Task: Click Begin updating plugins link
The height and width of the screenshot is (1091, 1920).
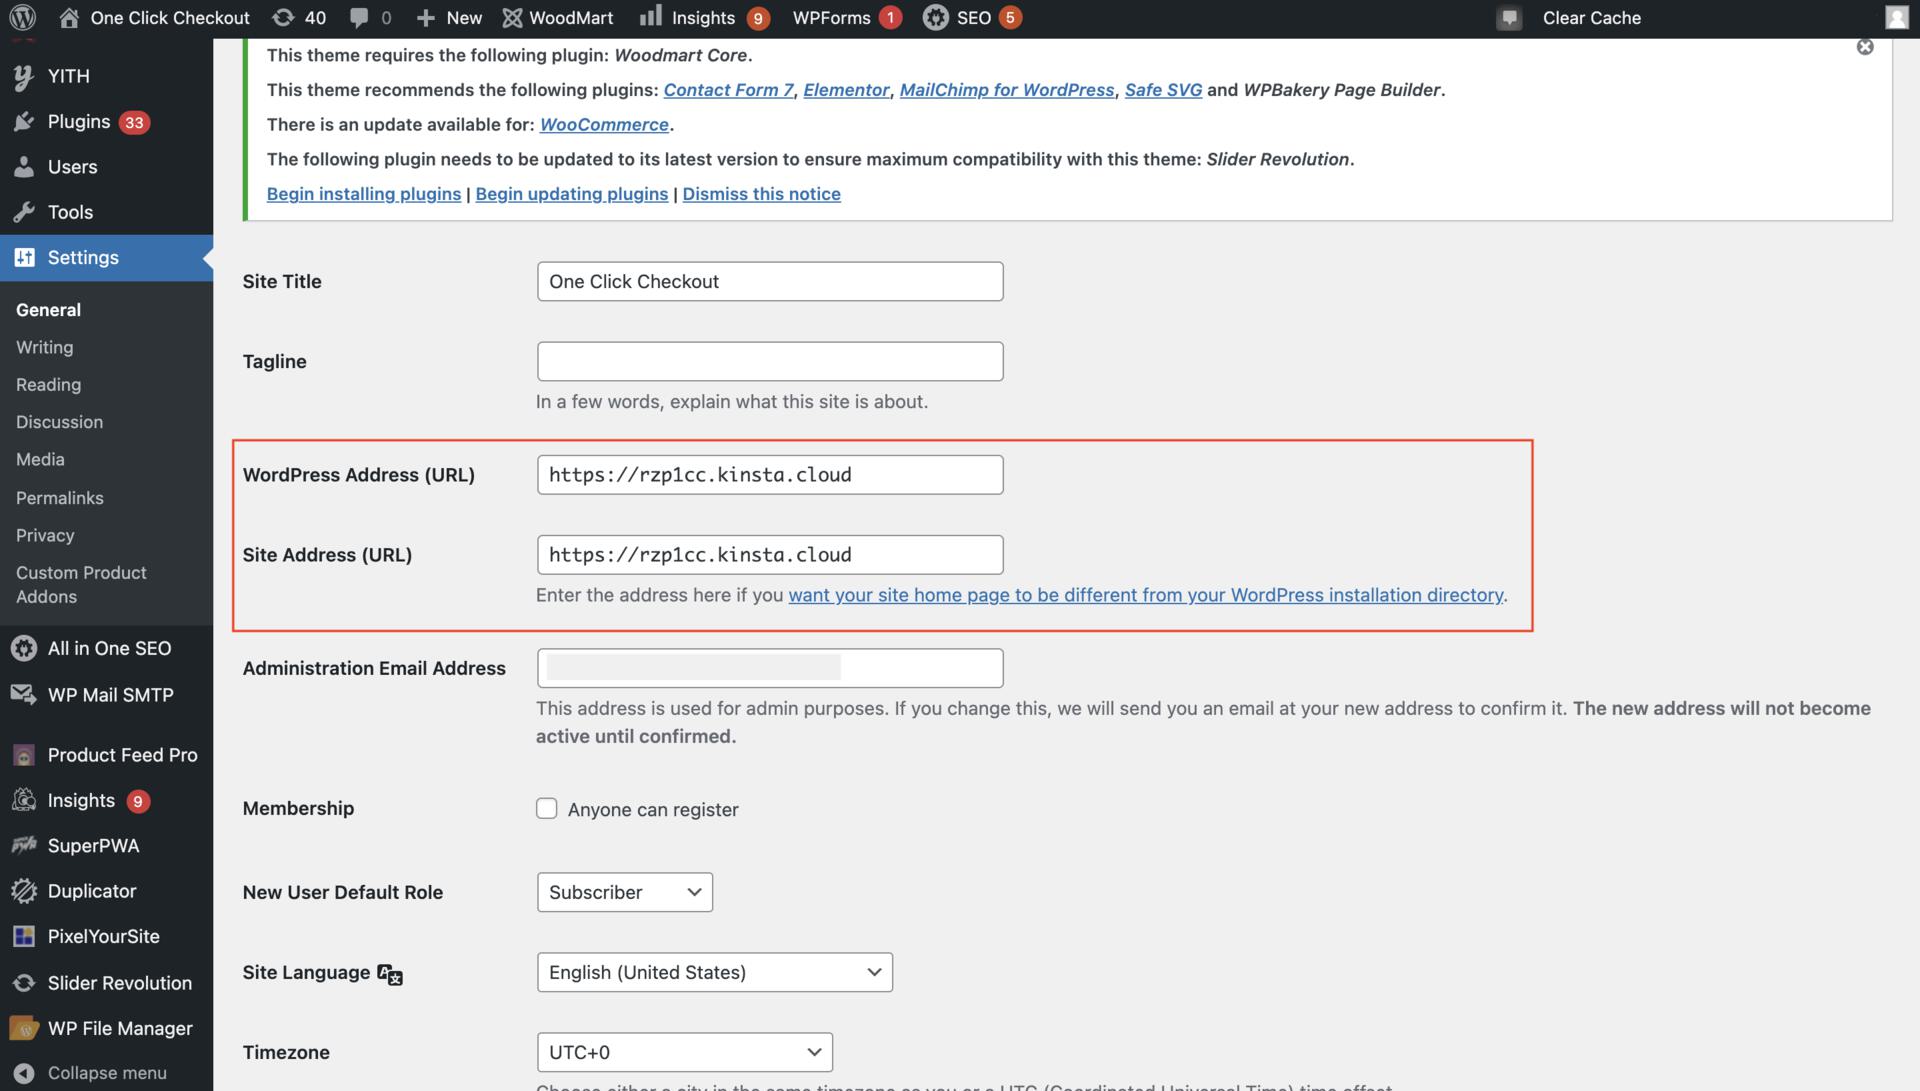Action: (572, 194)
